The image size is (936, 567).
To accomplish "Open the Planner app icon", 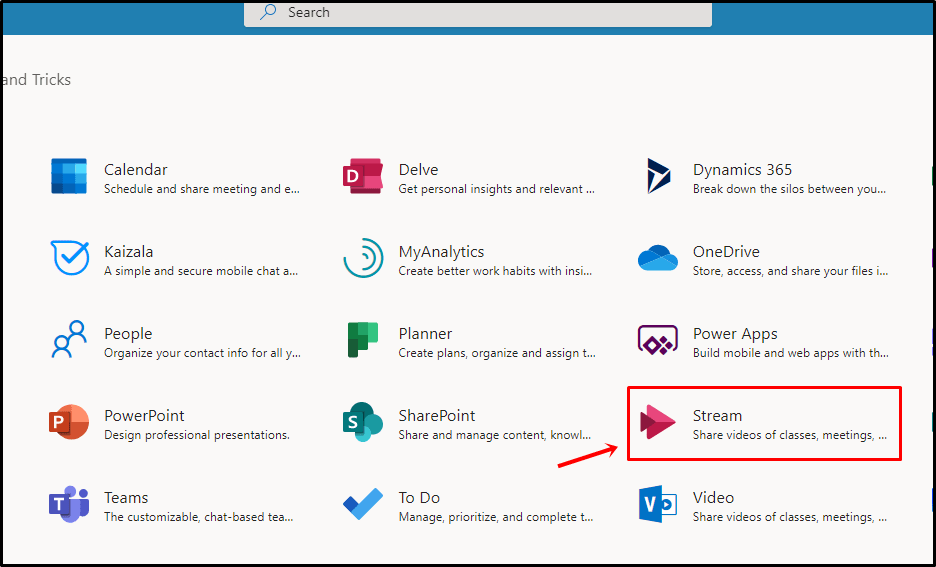I will (363, 341).
